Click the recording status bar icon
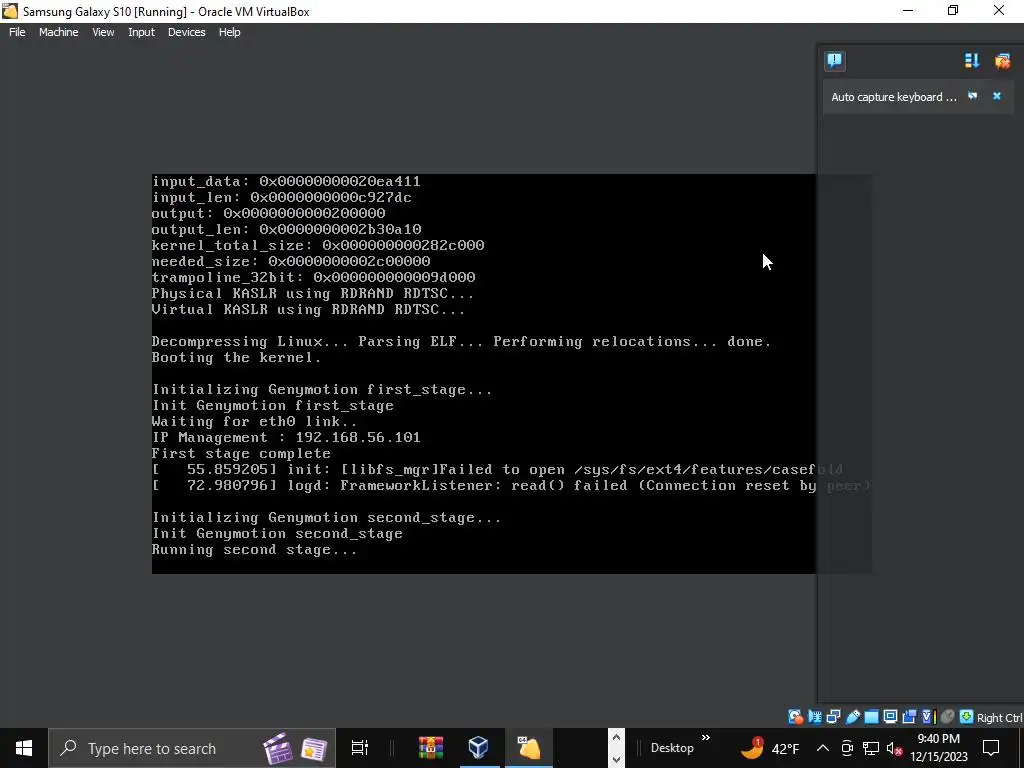The height and width of the screenshot is (768, 1024). point(909,717)
